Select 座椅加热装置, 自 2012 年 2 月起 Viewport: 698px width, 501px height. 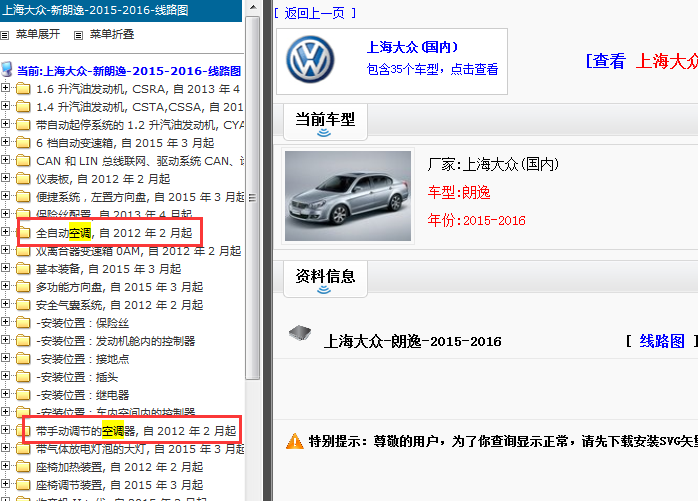click(x=119, y=467)
